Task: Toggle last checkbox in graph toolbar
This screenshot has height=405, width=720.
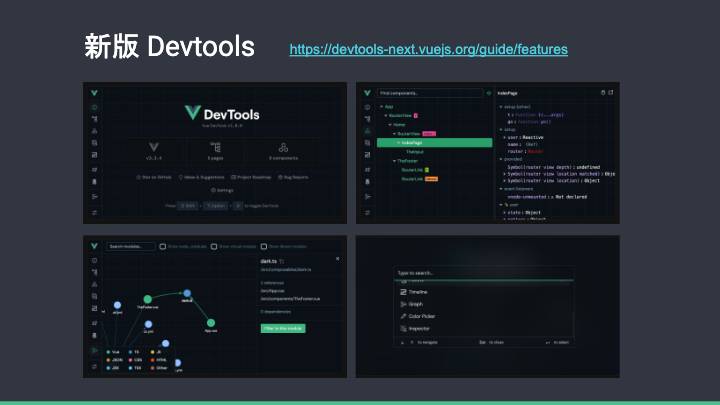Action: point(264,247)
